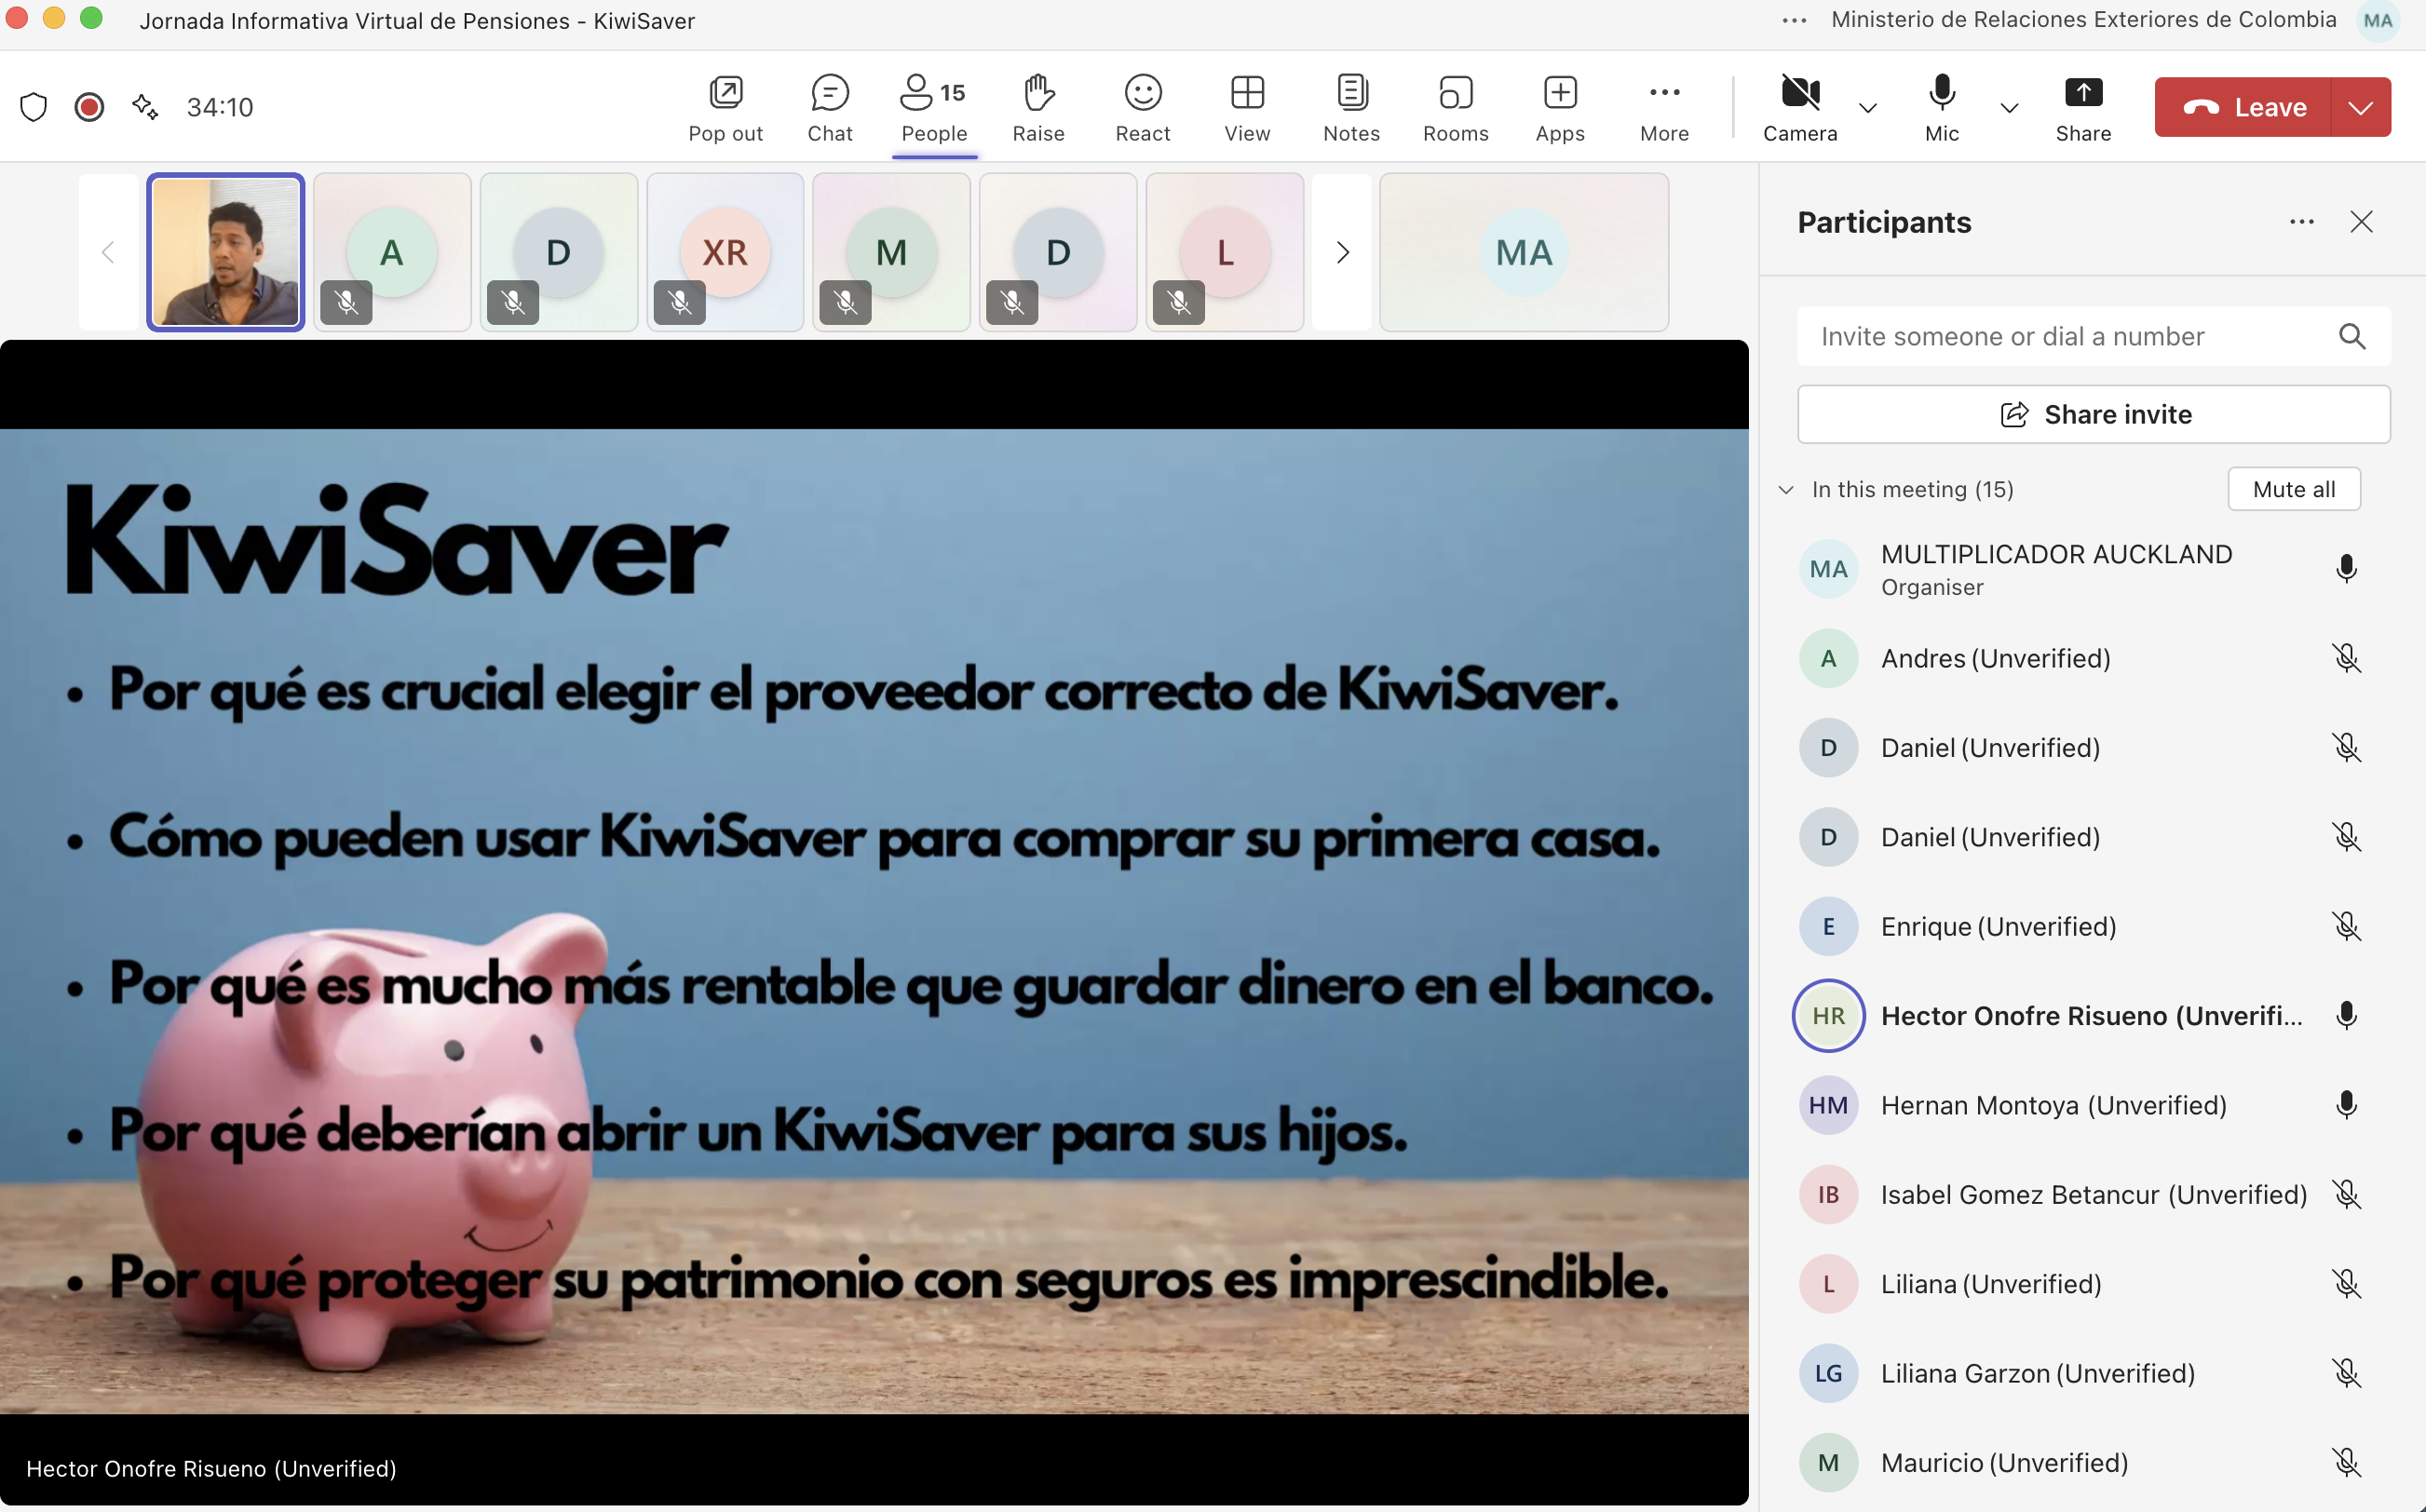Click the 34:10 meeting timer
2426x1512 pixels.
click(220, 107)
